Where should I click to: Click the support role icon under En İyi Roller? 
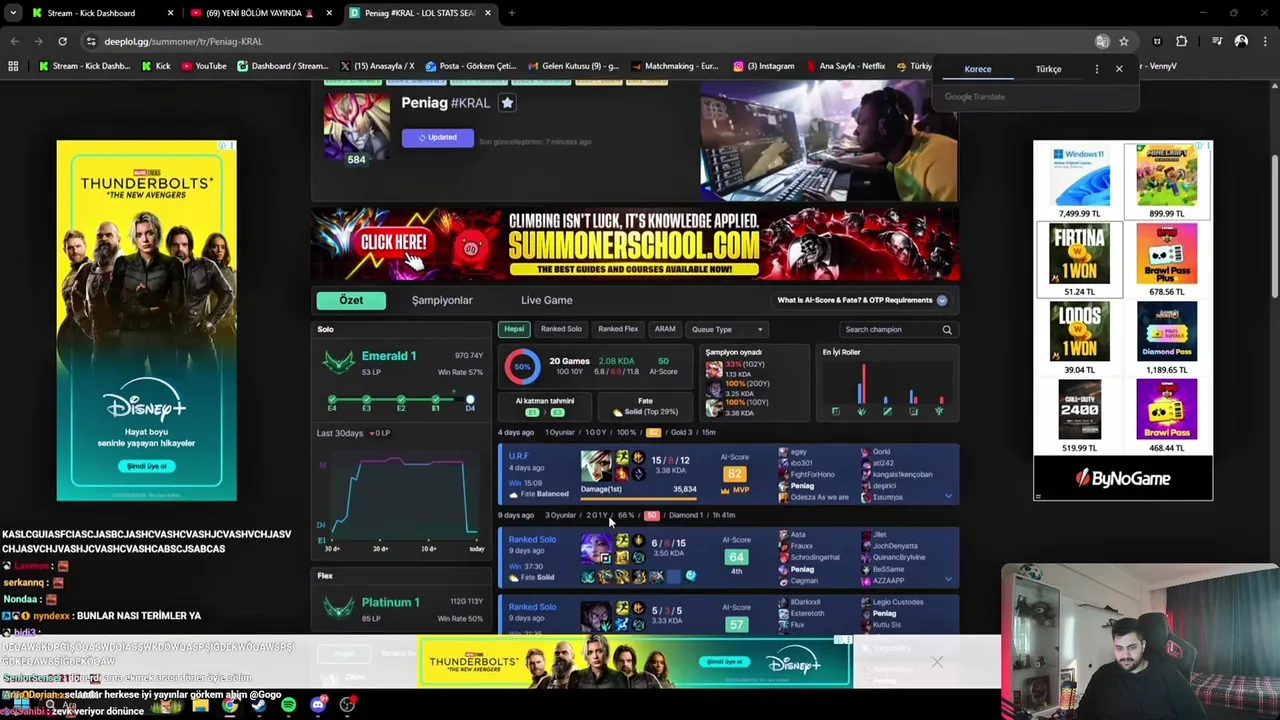coord(938,411)
